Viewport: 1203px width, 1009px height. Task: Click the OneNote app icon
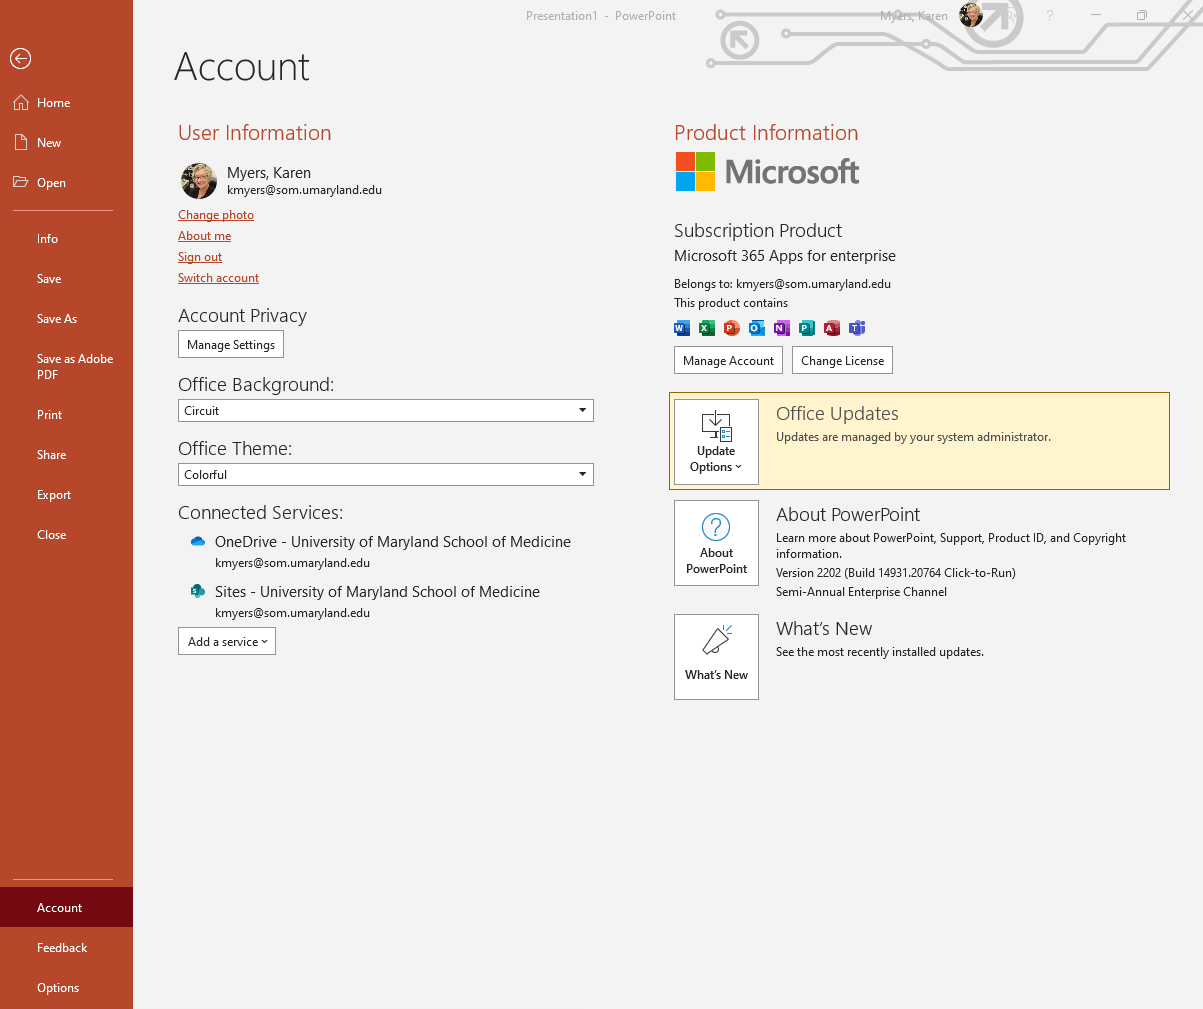pyautogui.click(x=782, y=328)
